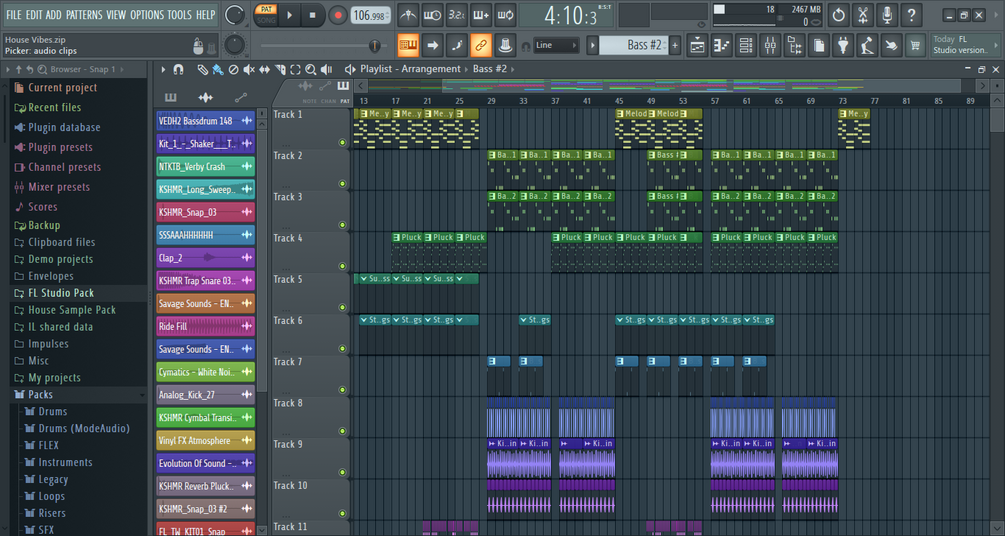Open the Mixer view button
Image resolution: width=1005 pixels, height=536 pixels.
(770, 46)
